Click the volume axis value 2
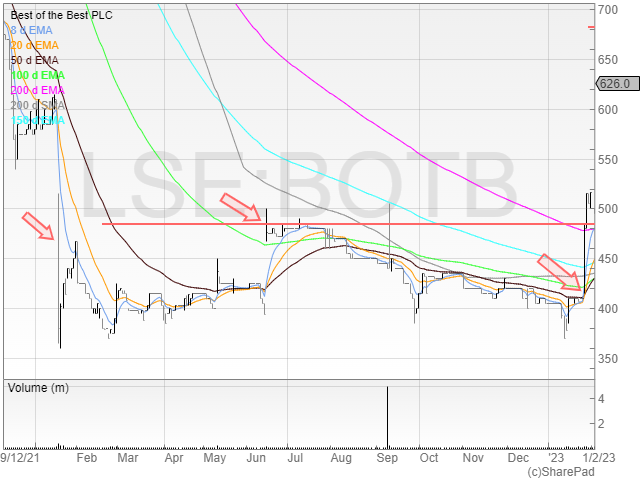This screenshot has height=480, width=640. click(601, 424)
